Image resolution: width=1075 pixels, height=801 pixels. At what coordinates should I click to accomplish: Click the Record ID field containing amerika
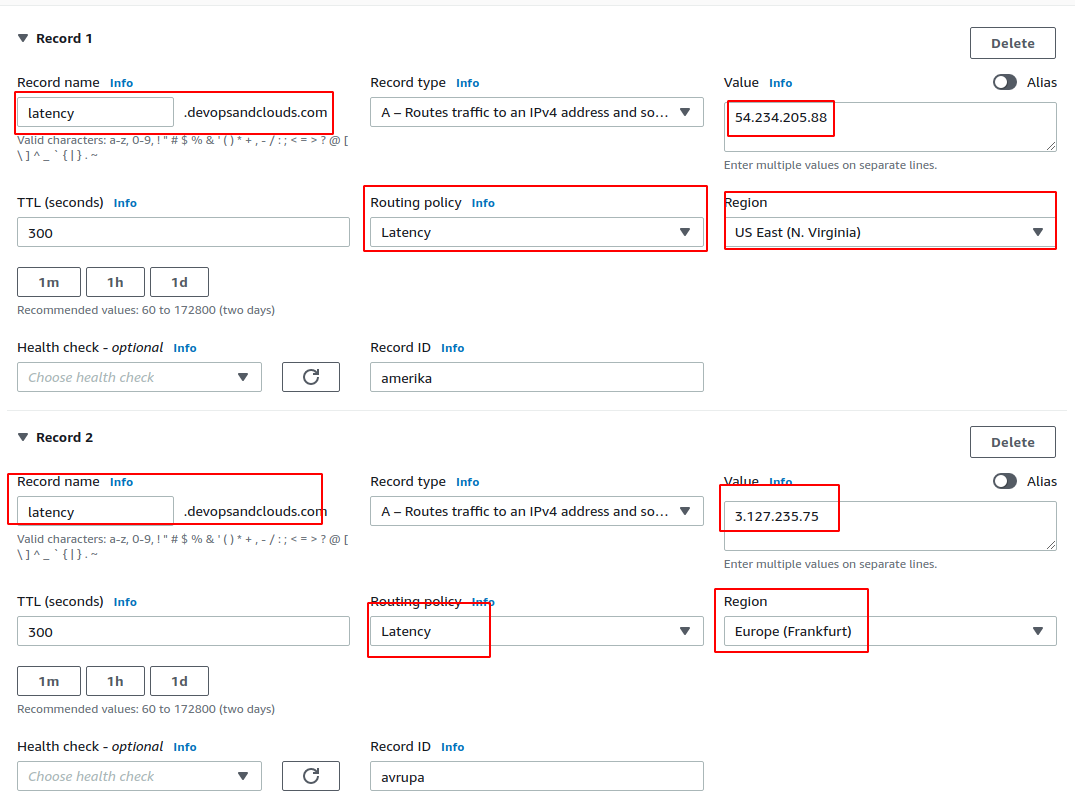coord(536,377)
